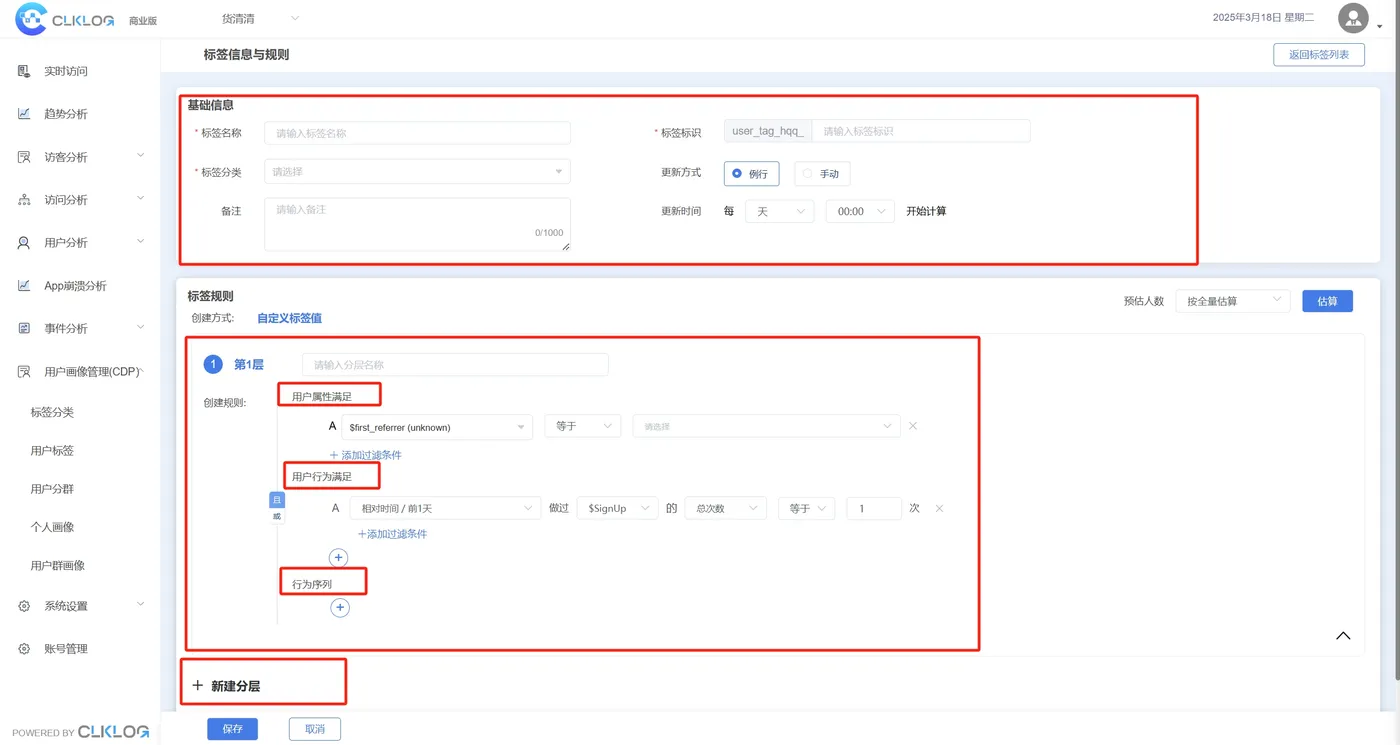Click the 返回标签列表 button
The height and width of the screenshot is (745, 1400).
1319,55
